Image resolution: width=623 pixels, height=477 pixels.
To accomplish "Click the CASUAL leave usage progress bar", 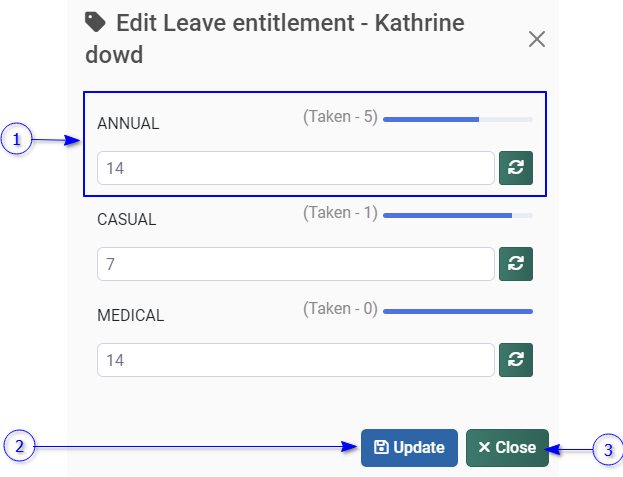I will pos(457,215).
